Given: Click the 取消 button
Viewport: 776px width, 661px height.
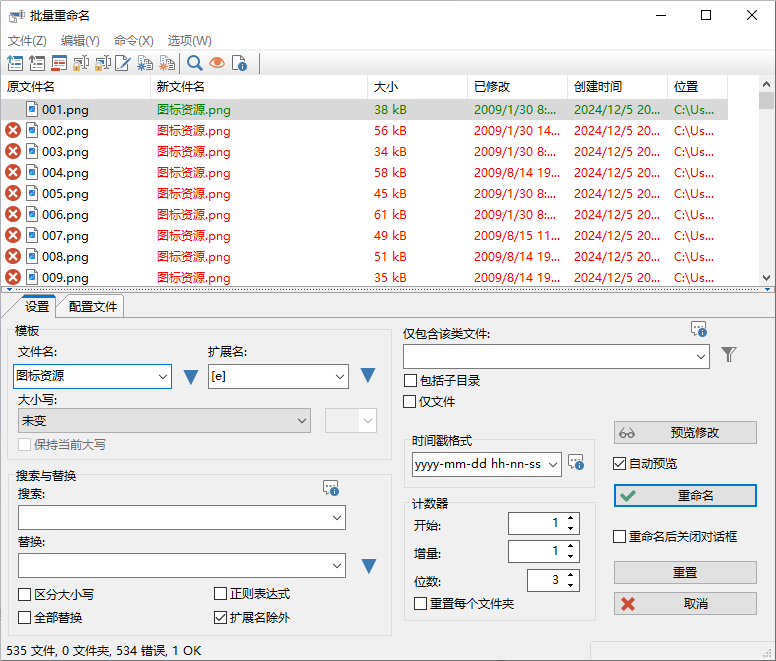Looking at the screenshot, I should tap(685, 604).
